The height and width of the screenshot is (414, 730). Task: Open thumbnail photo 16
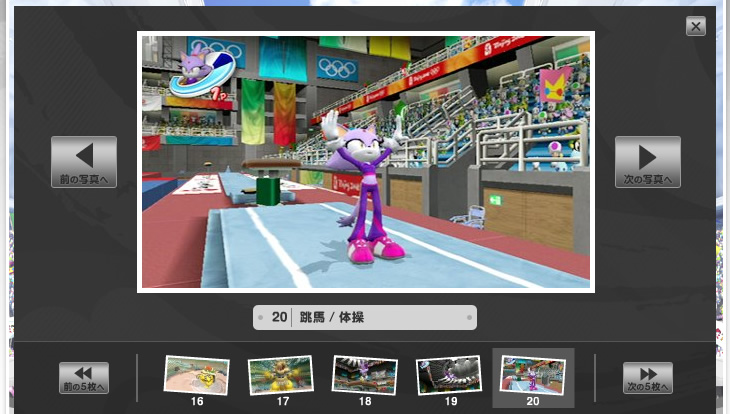[196, 375]
